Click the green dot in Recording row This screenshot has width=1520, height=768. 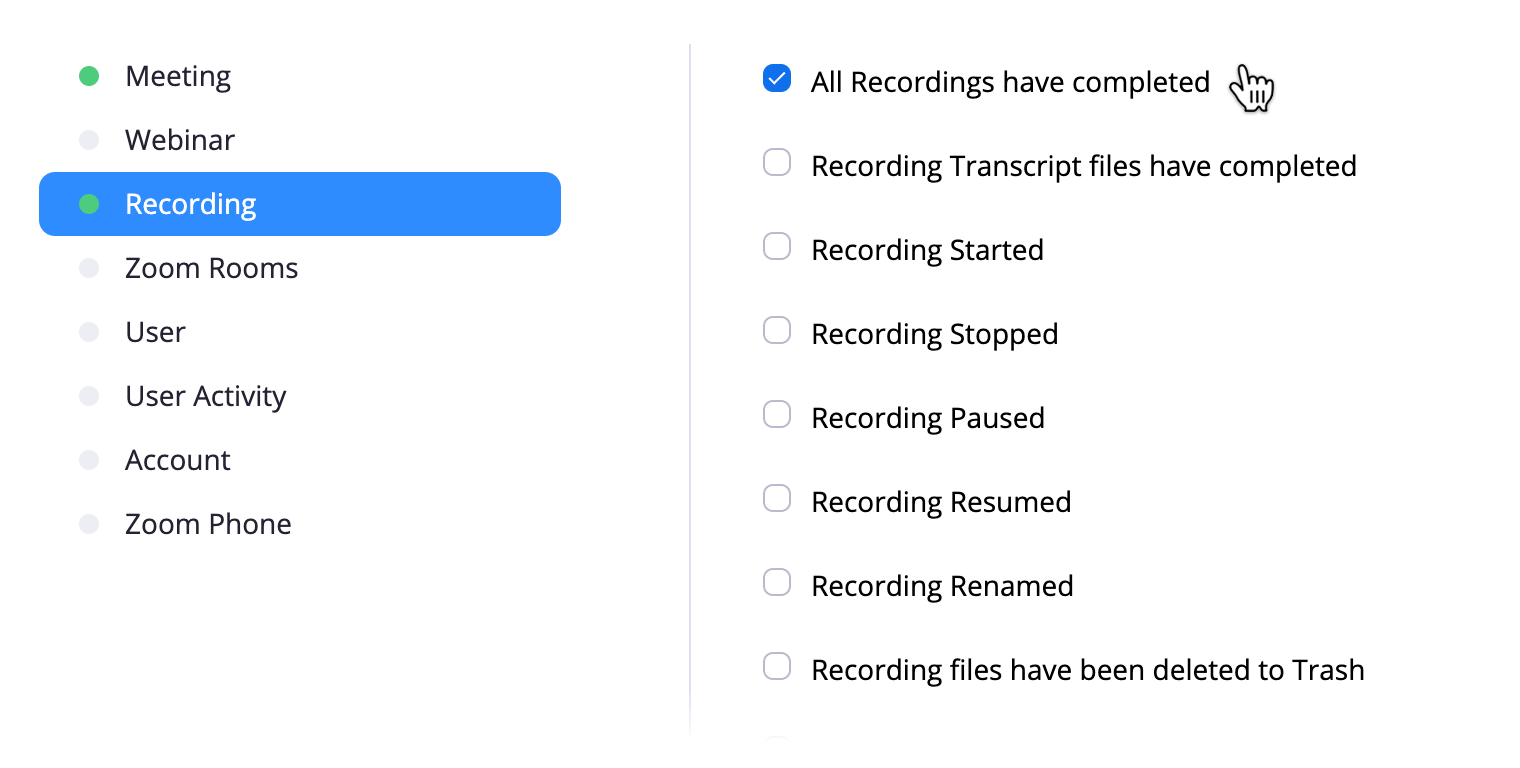(x=89, y=204)
